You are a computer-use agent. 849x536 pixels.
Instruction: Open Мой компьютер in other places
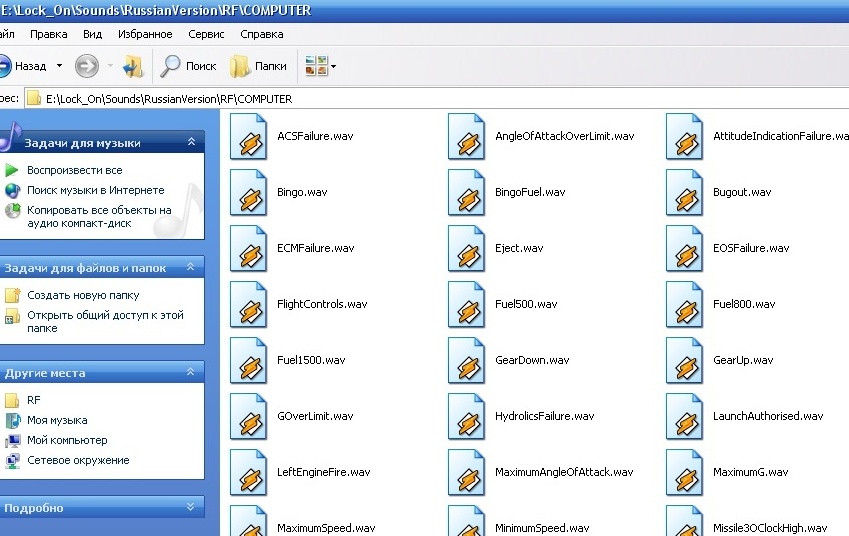(x=67, y=440)
